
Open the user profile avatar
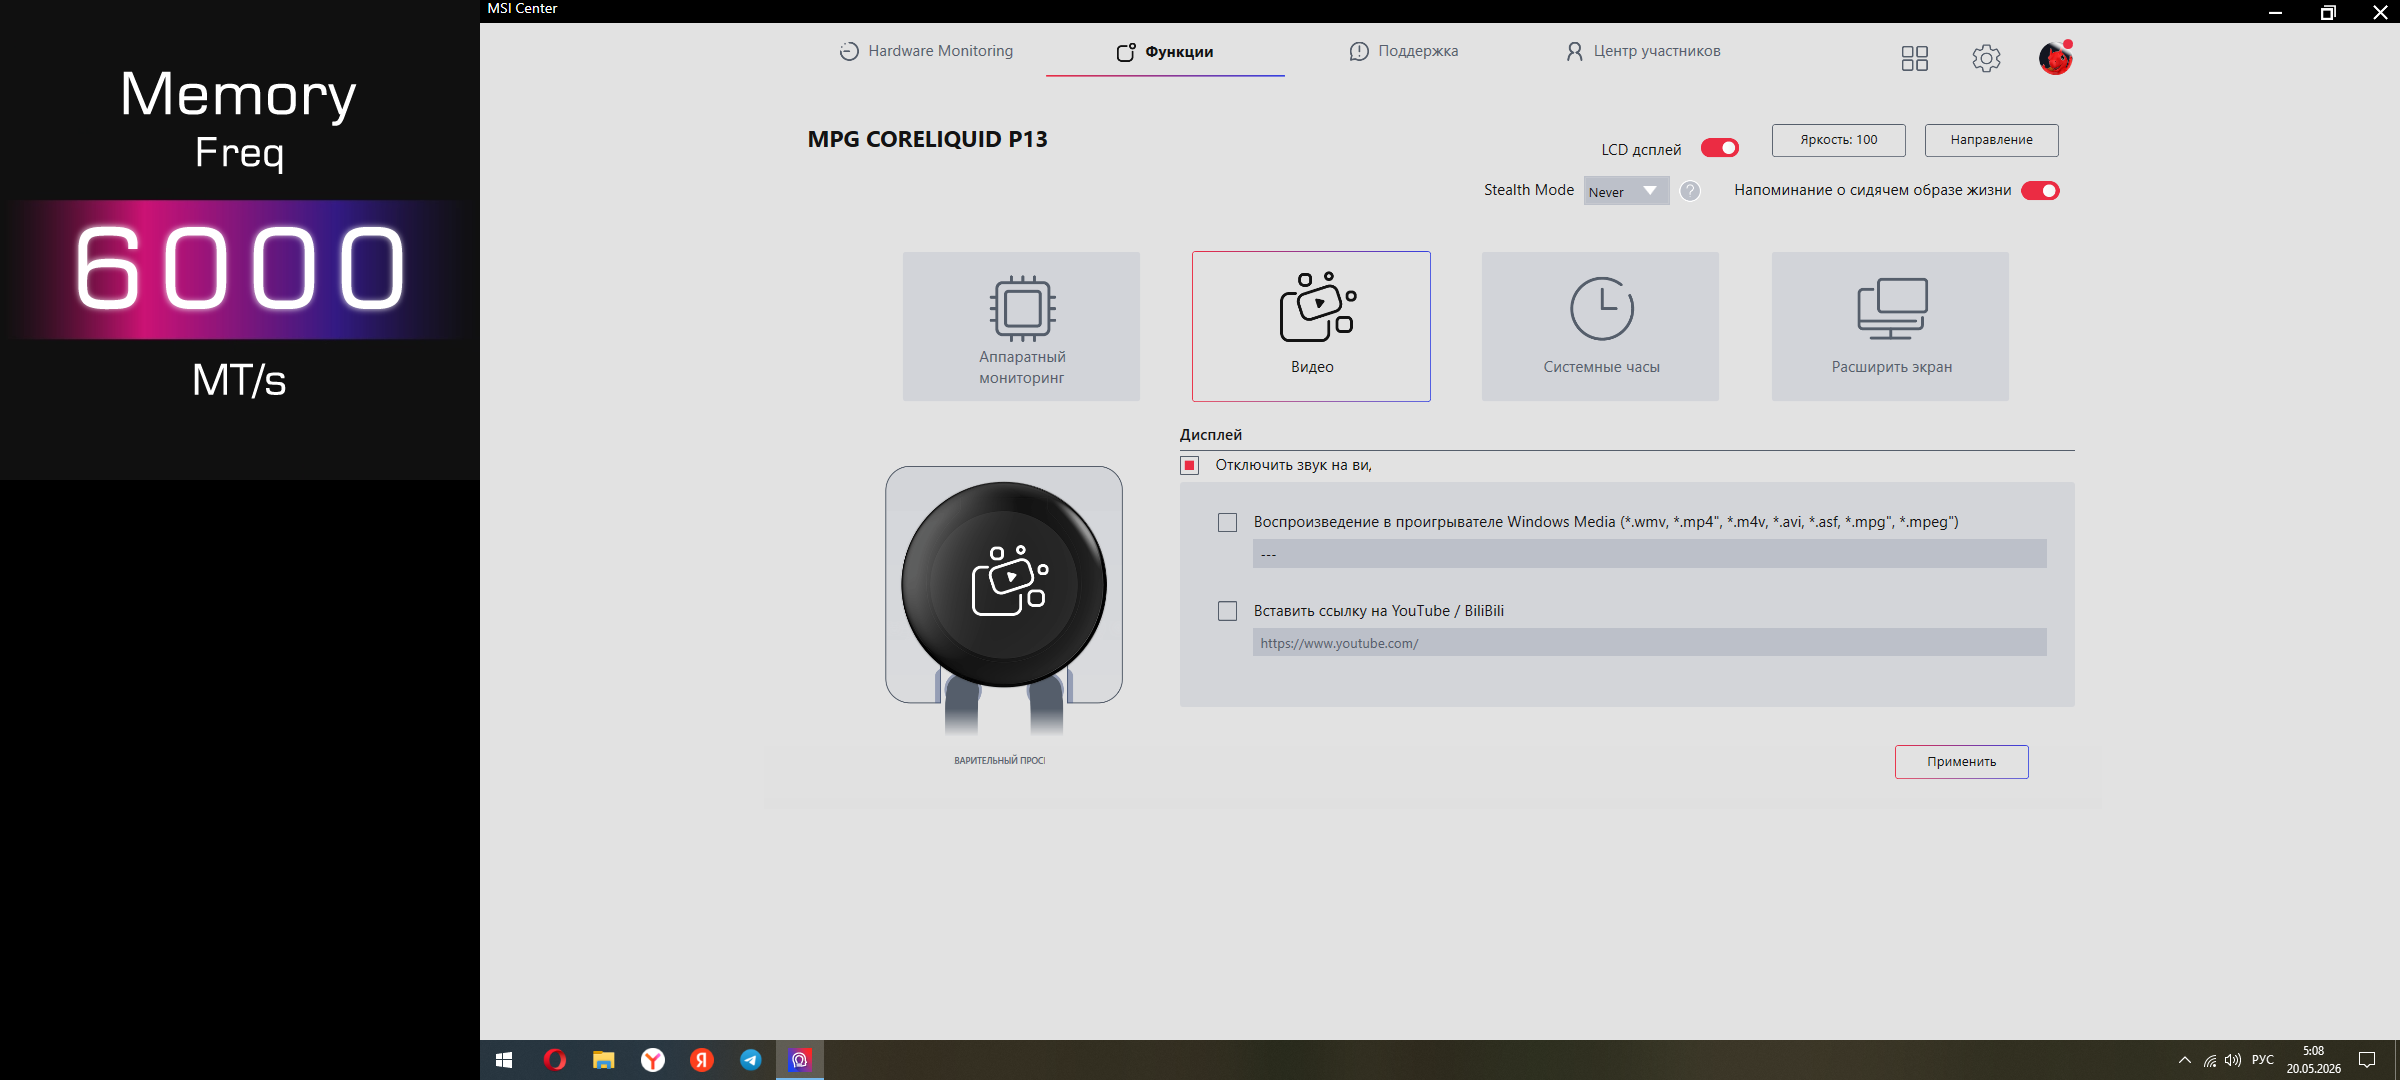pos(2055,58)
